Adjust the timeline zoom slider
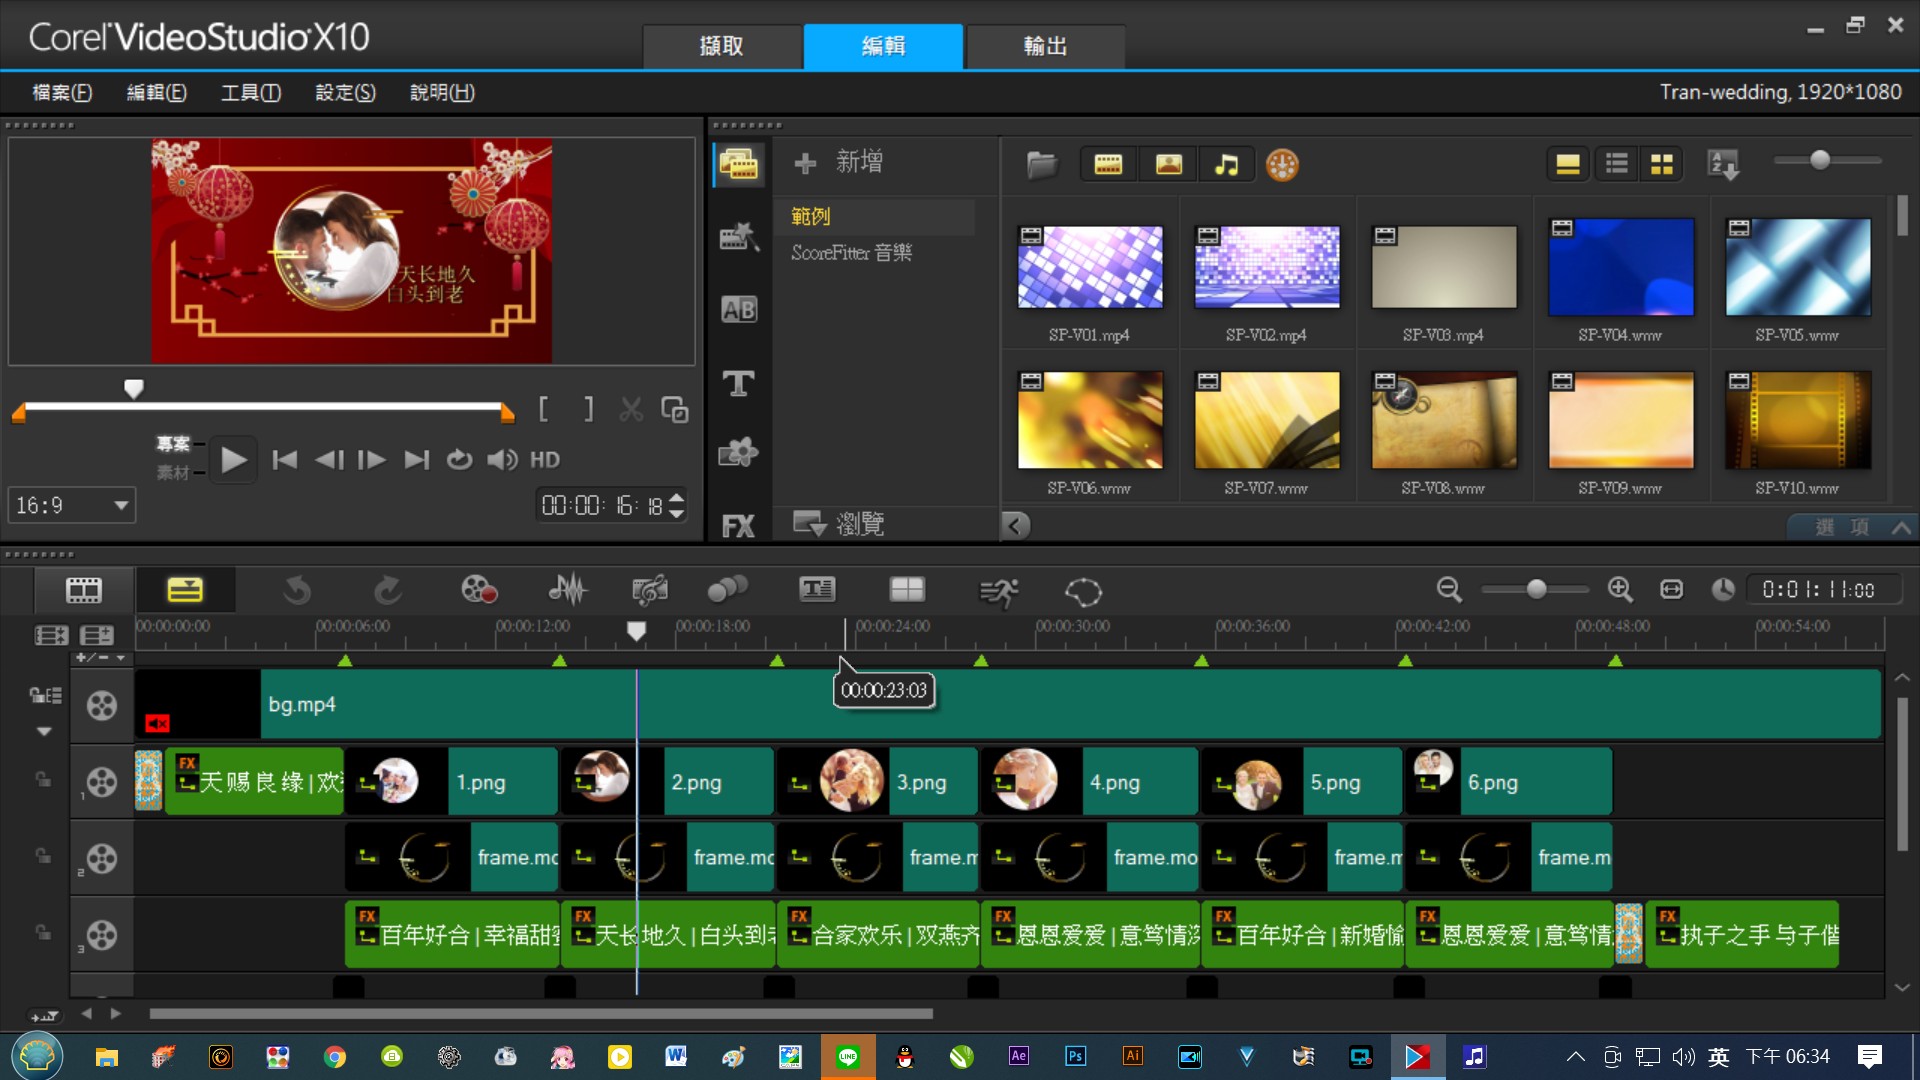Image resolution: width=1920 pixels, height=1080 pixels. coord(1536,590)
